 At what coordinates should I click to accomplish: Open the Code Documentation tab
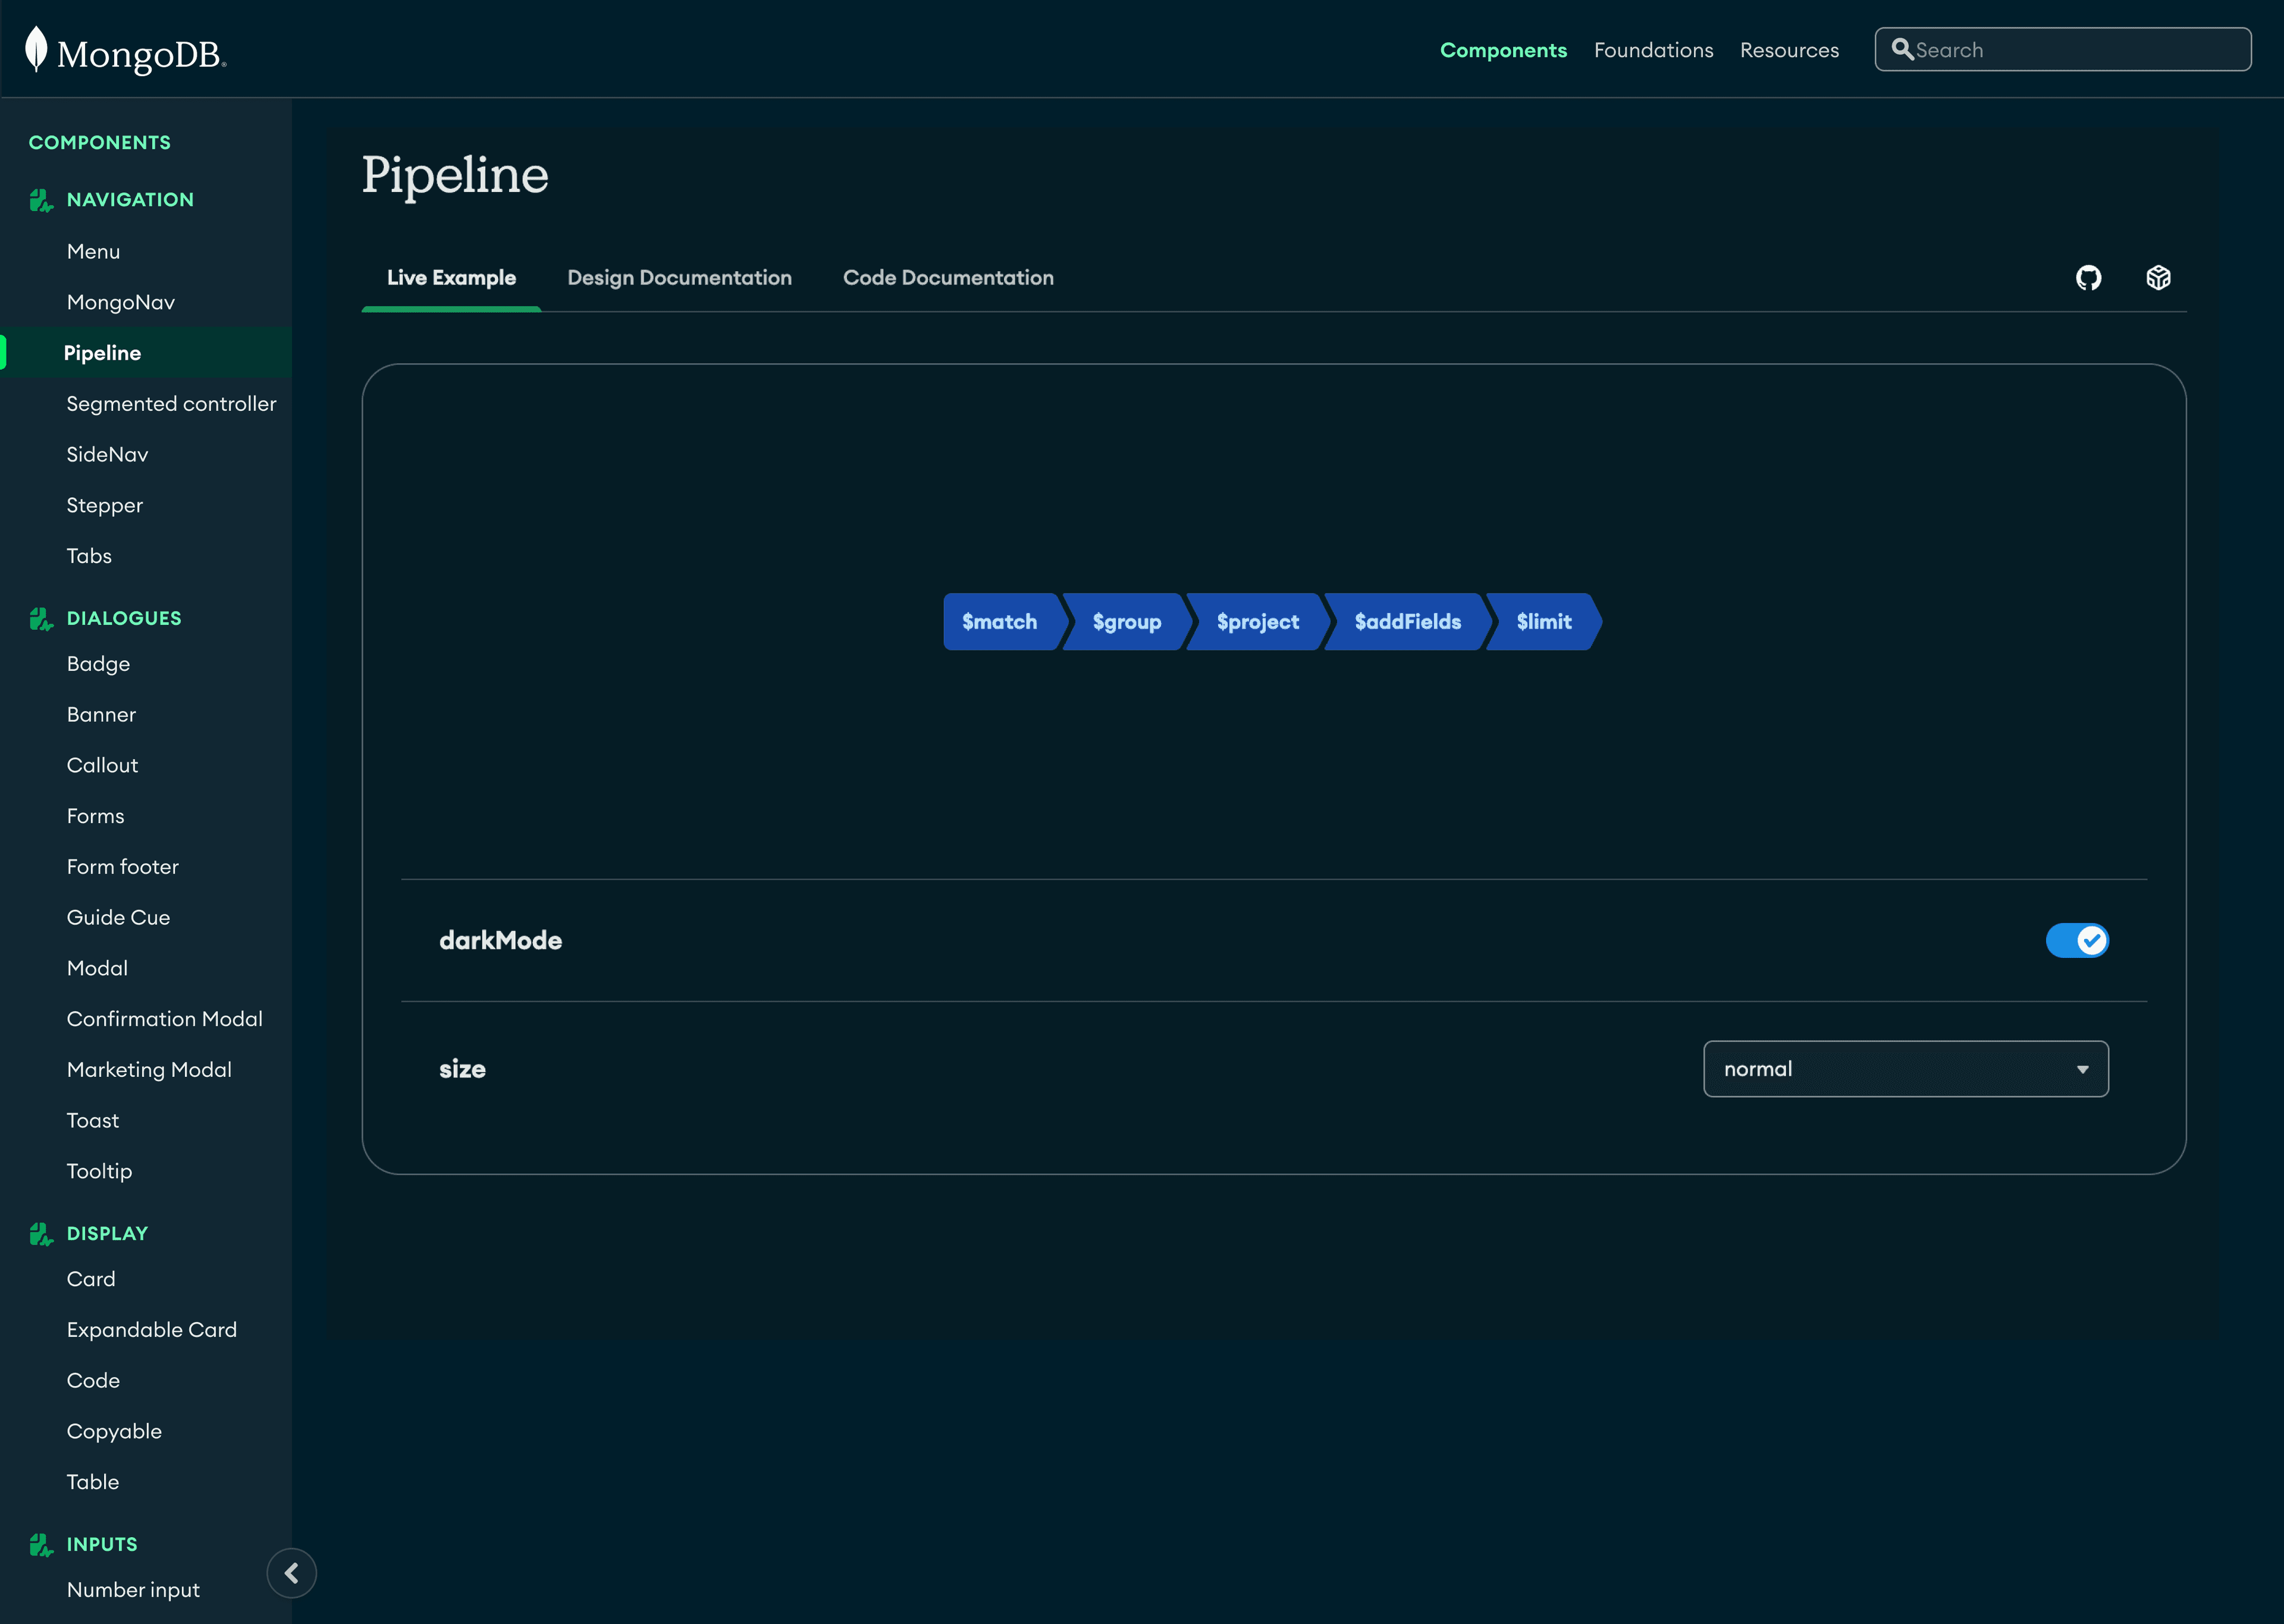click(948, 278)
